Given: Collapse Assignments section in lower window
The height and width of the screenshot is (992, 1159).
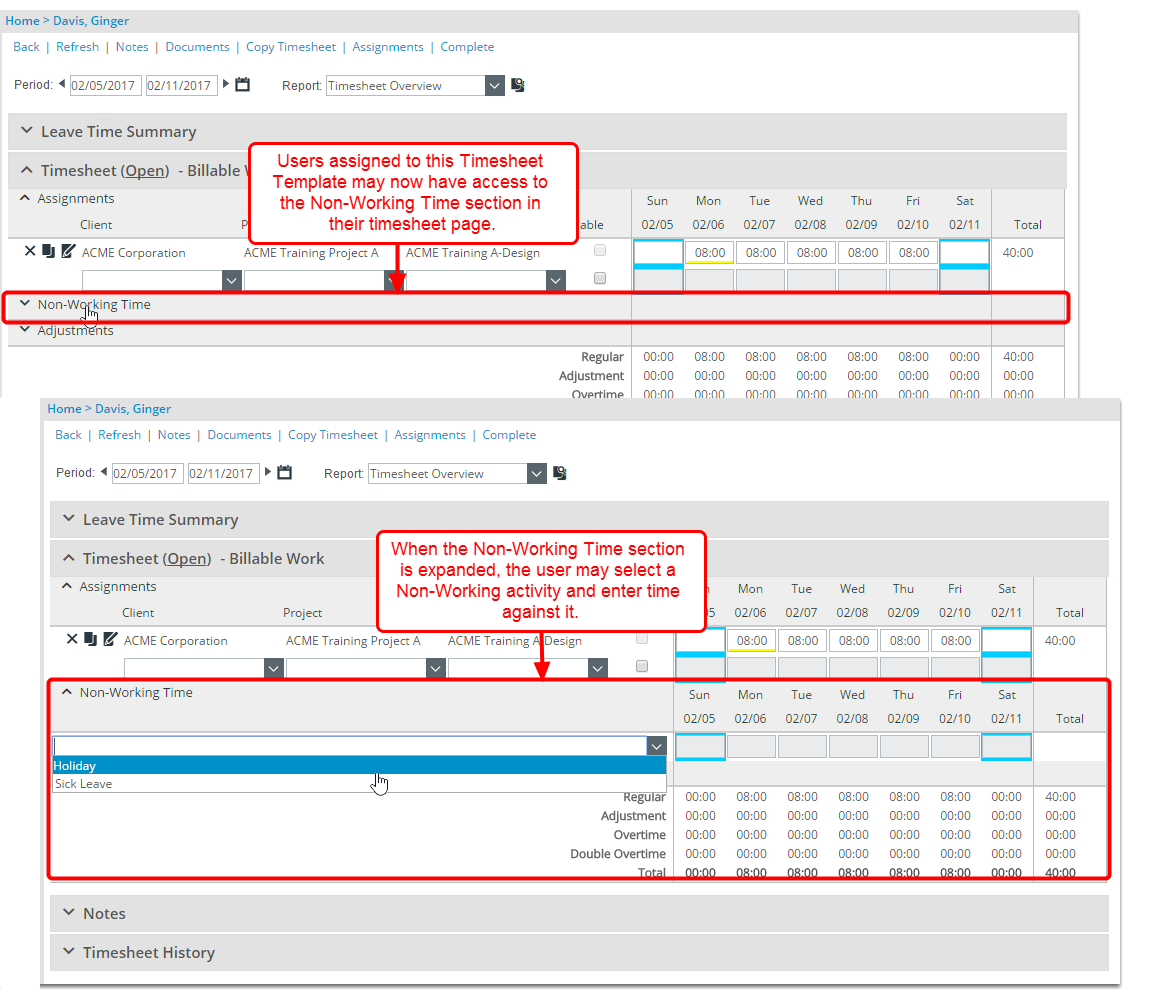Looking at the screenshot, I should coord(67,586).
